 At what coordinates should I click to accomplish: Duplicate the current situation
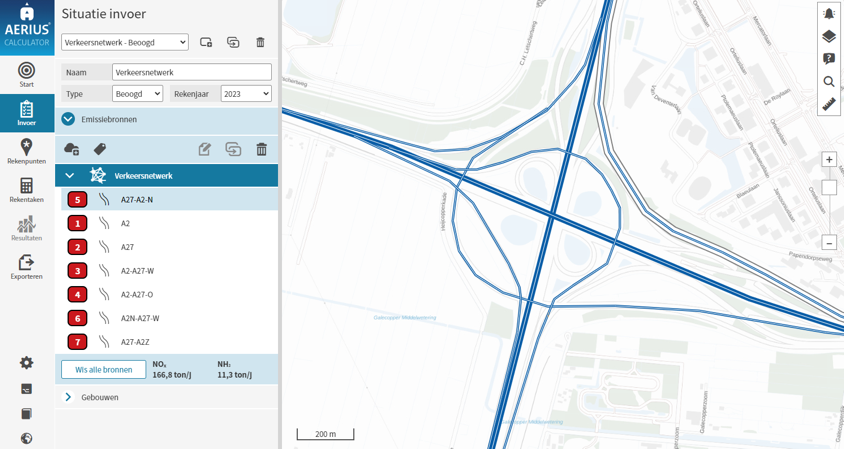pos(233,42)
